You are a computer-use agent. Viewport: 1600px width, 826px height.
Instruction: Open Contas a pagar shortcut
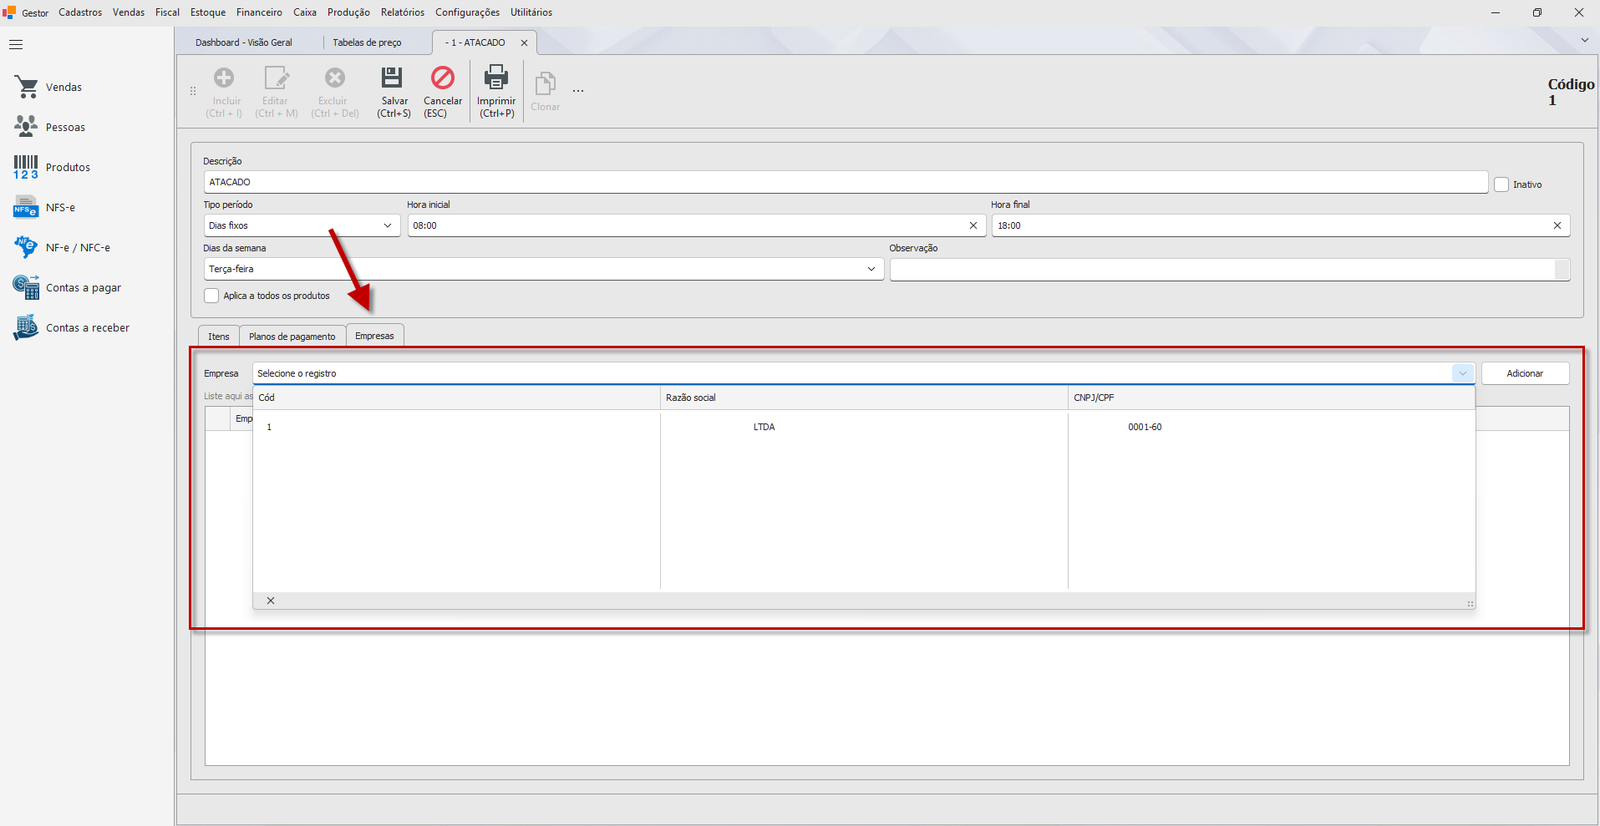pos(67,287)
